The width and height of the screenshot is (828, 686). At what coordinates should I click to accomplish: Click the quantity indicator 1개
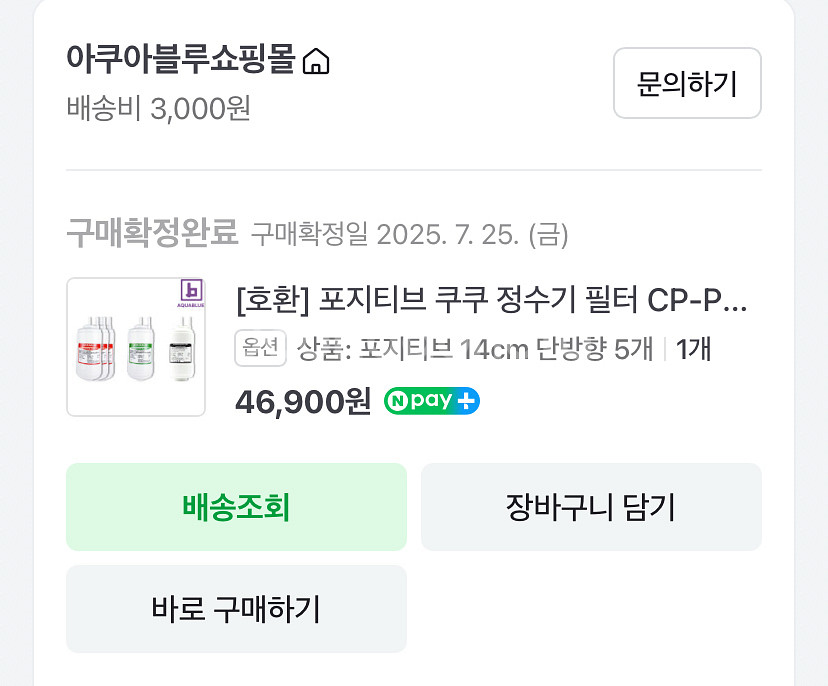pos(695,350)
